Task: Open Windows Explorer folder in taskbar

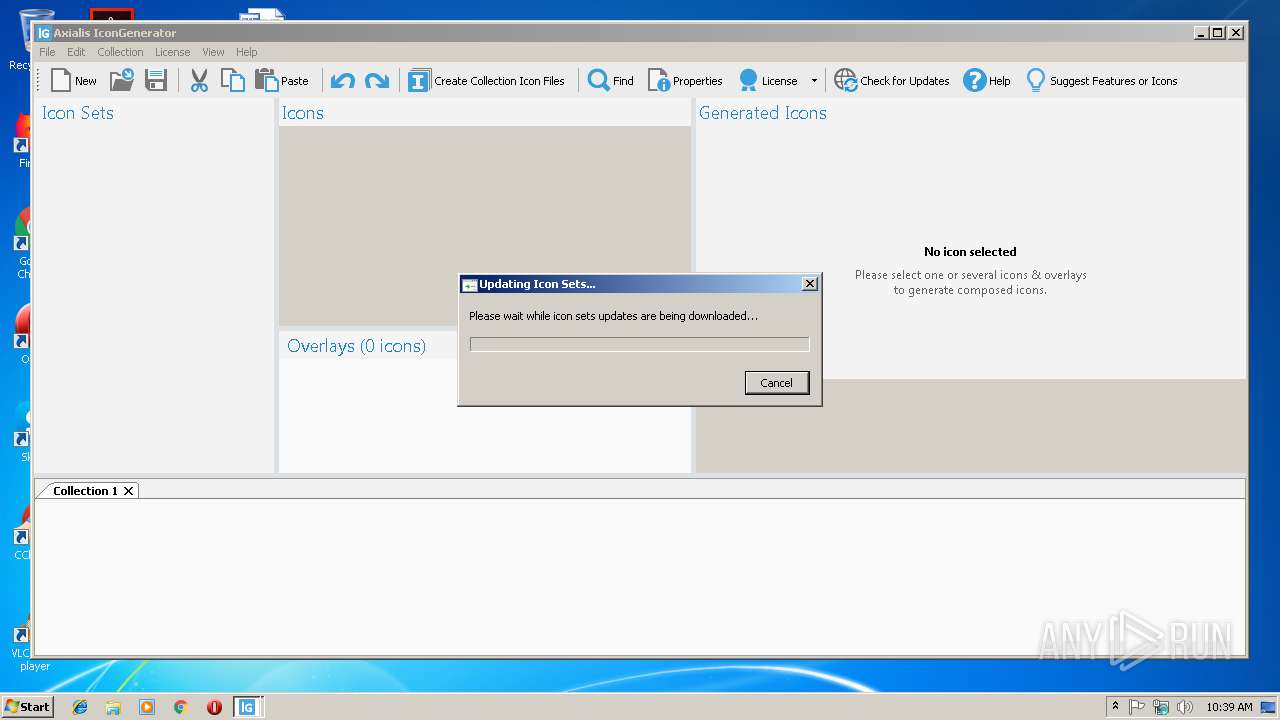Action: tap(113, 707)
